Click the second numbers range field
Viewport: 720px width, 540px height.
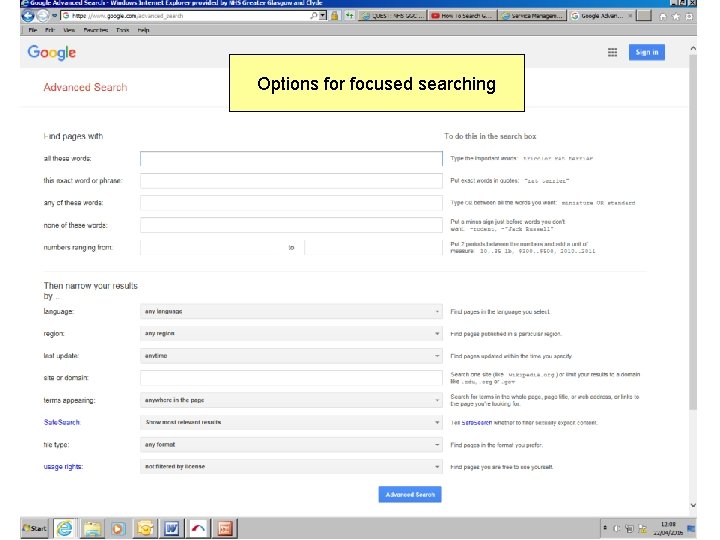373,248
